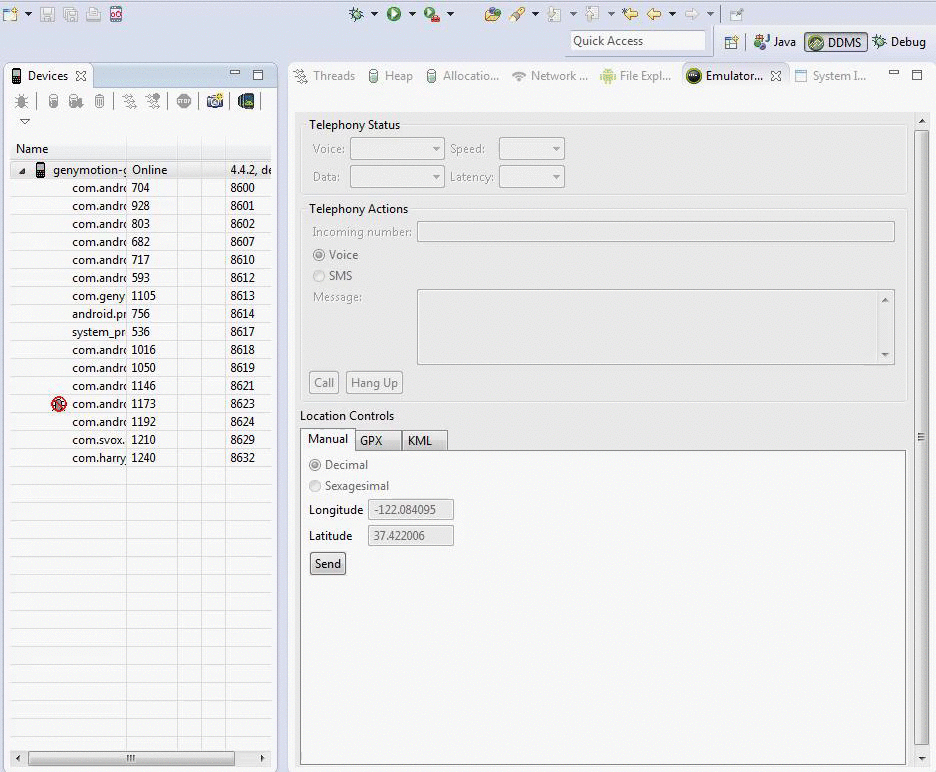Click the Debug bug icon in top toolbar

coord(357,14)
